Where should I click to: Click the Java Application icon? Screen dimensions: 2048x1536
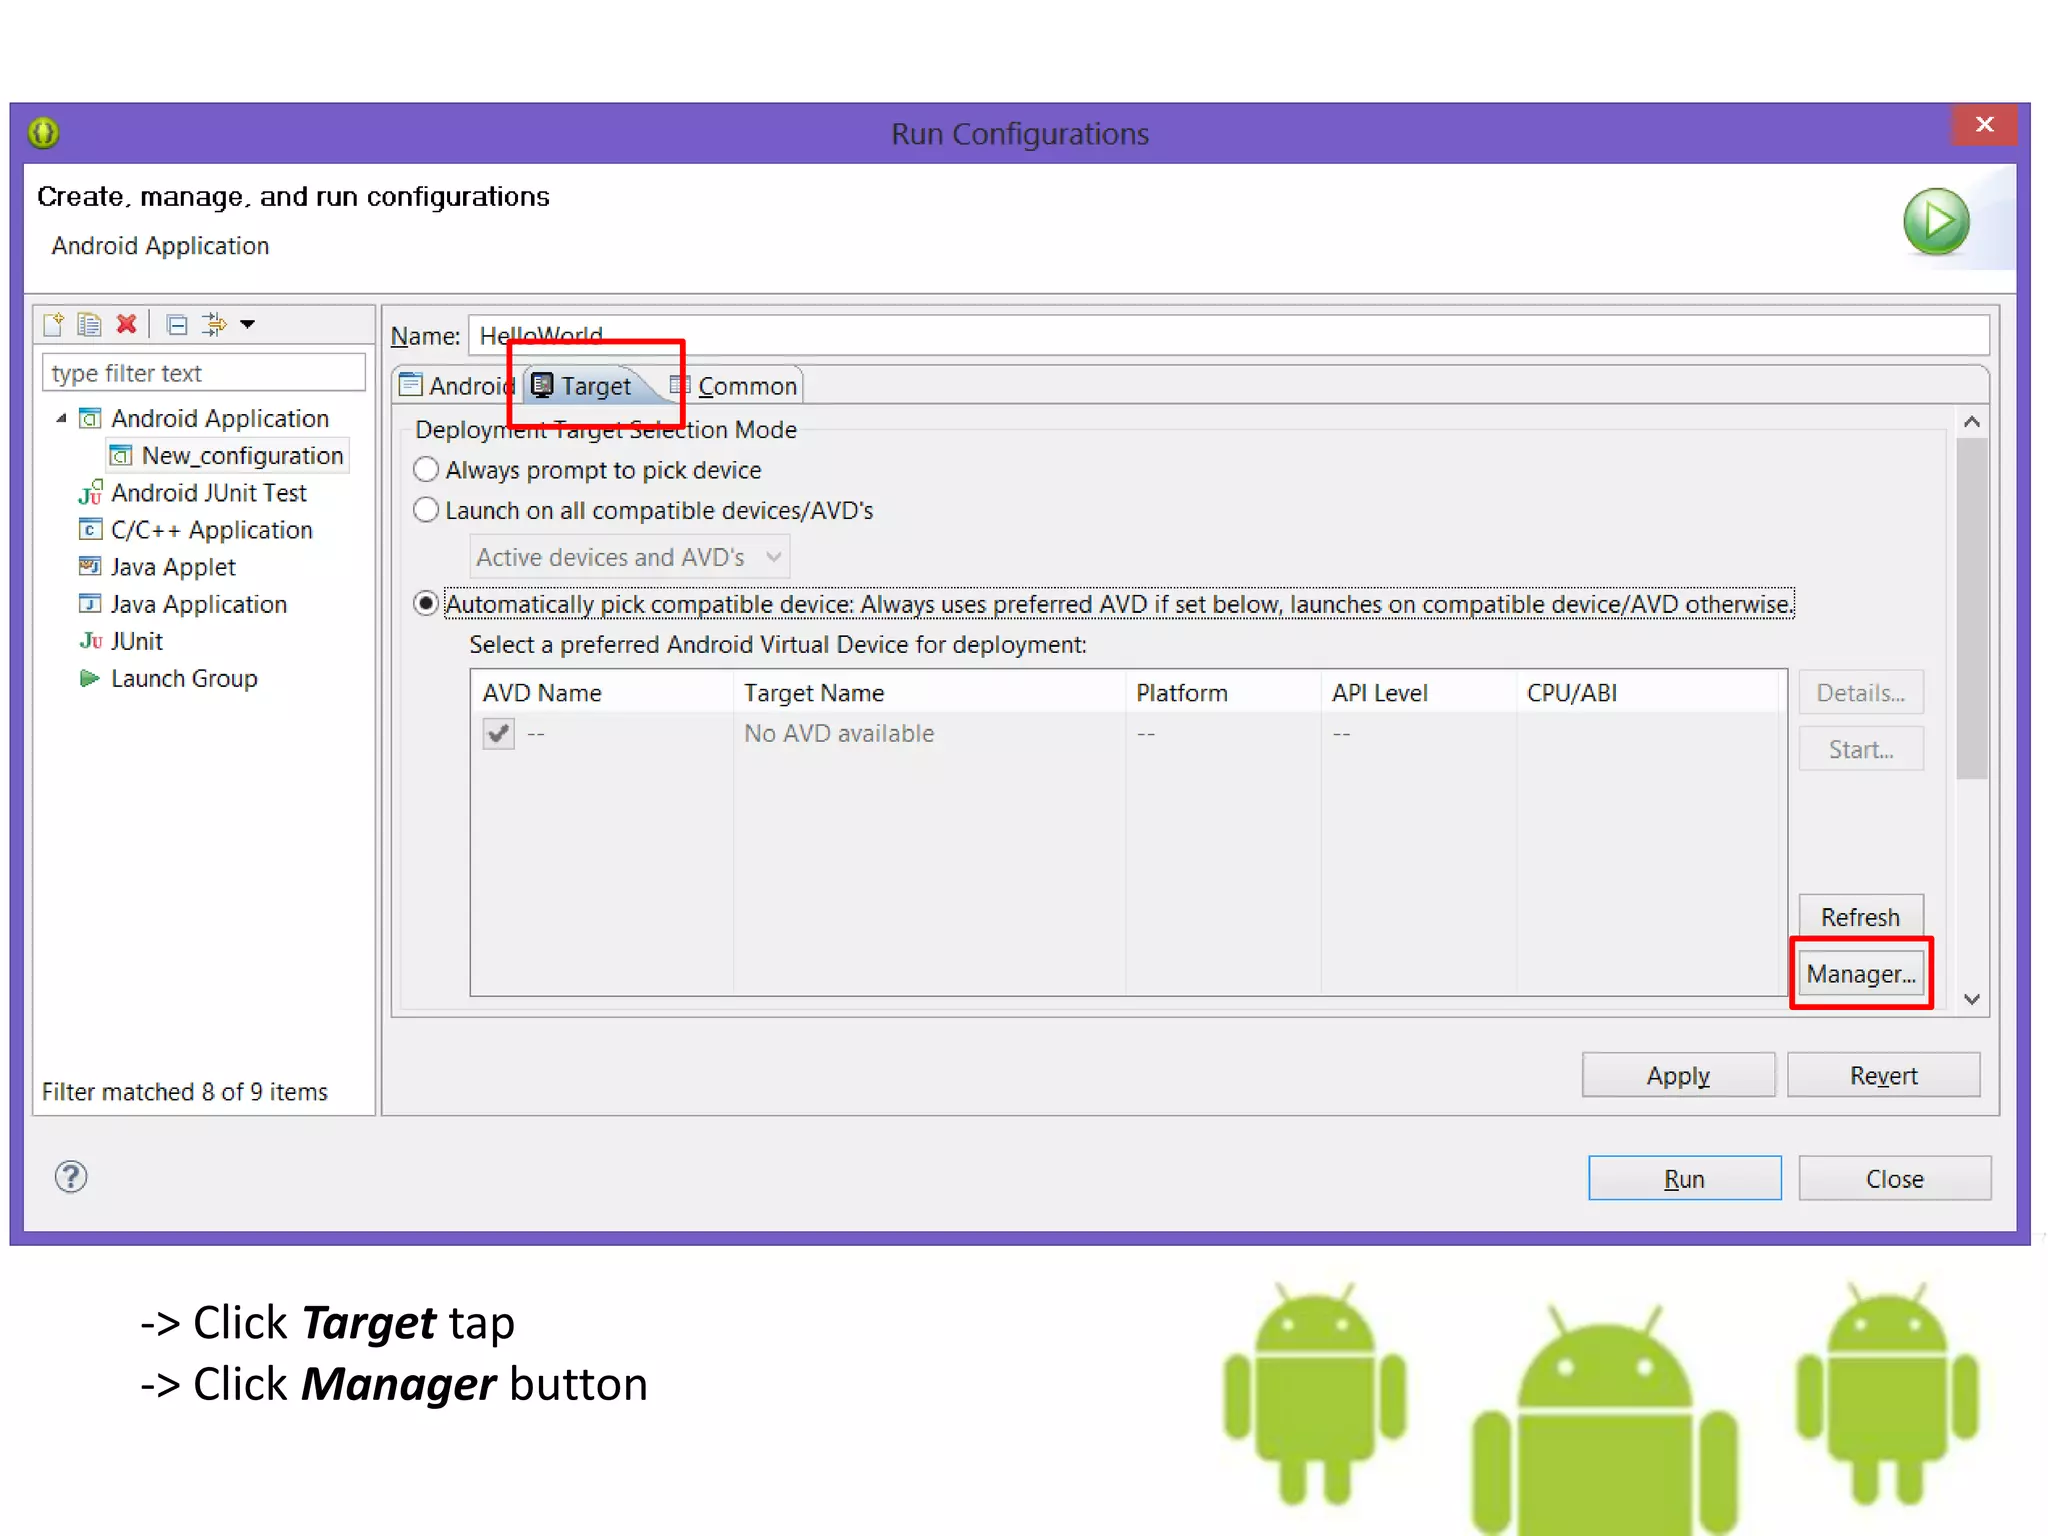coord(90,603)
